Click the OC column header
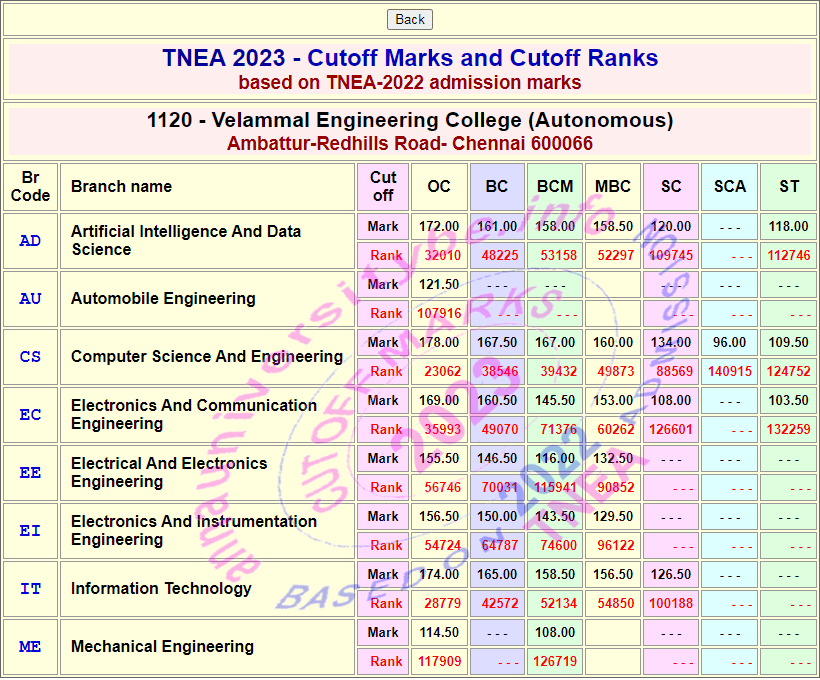This screenshot has height=680, width=820. click(439, 187)
